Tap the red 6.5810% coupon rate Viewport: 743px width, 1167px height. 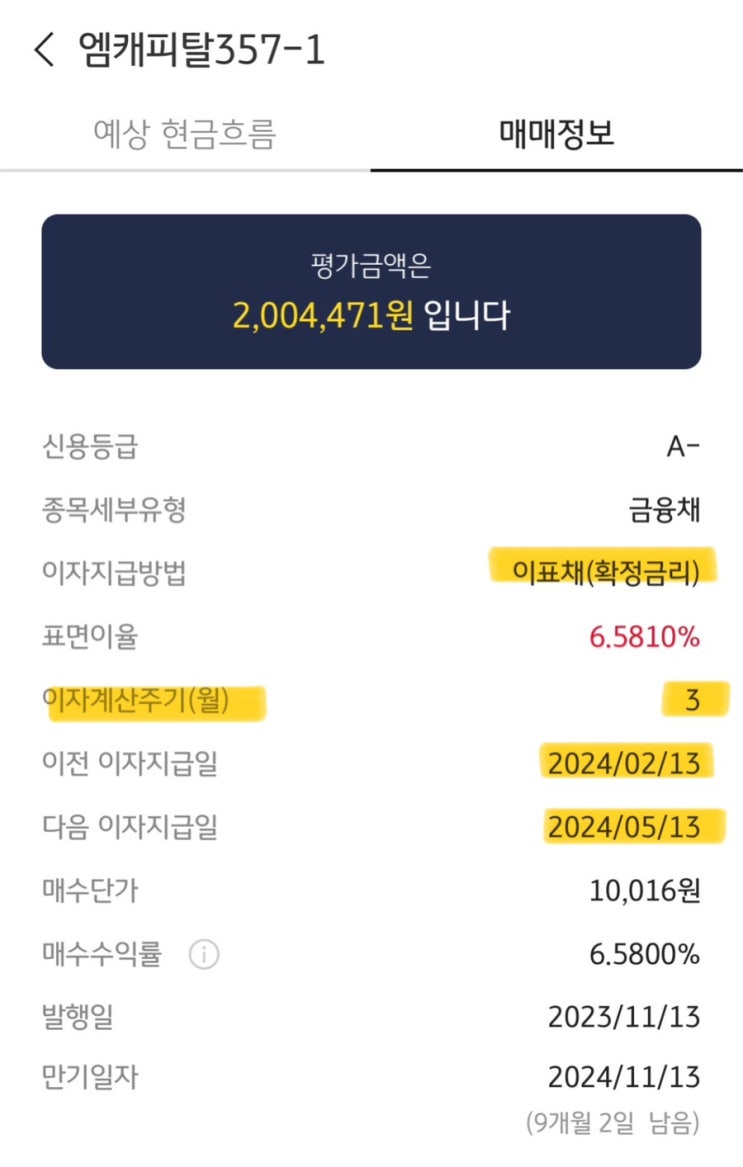point(645,637)
